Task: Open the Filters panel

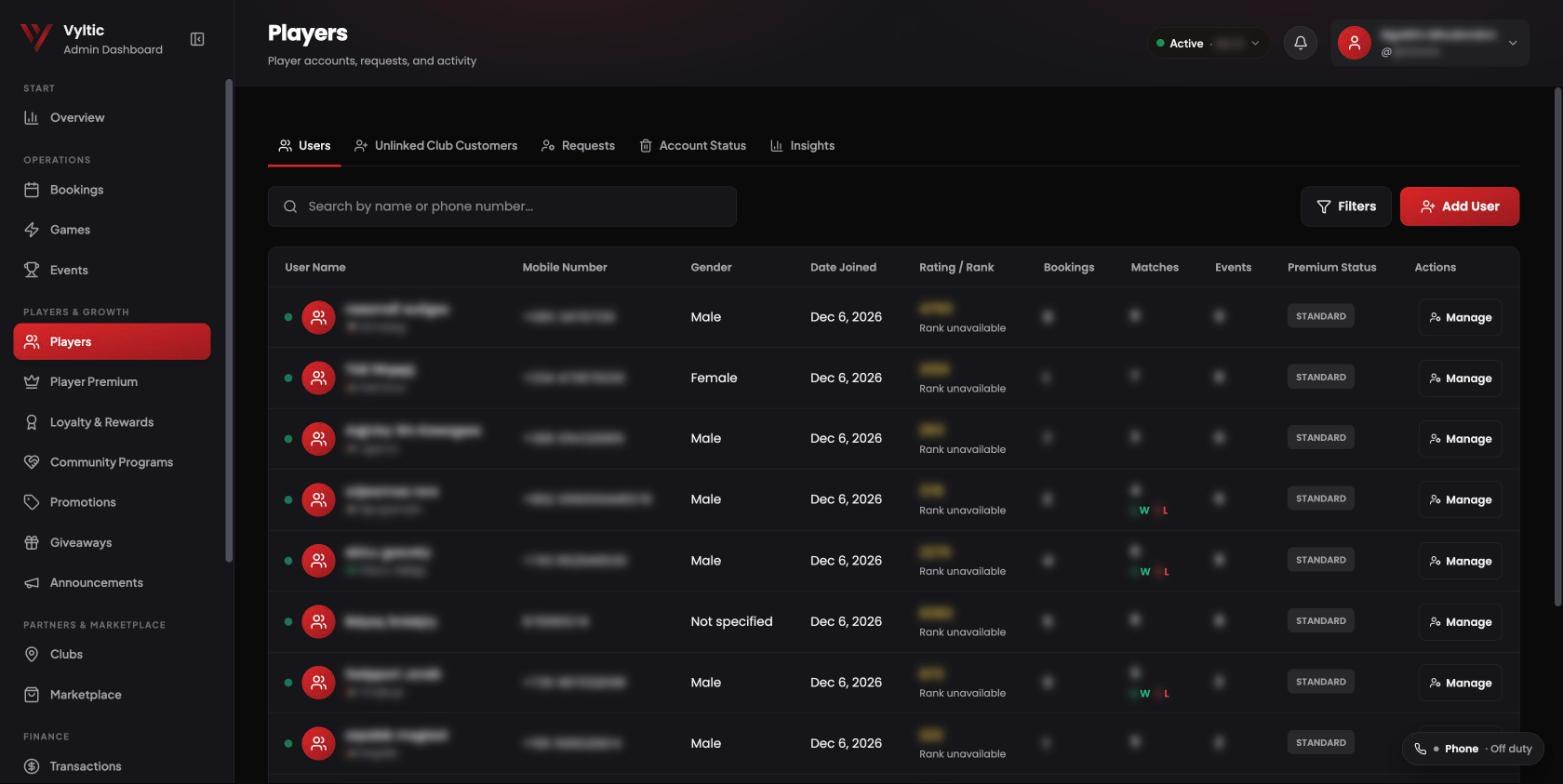Action: coord(1346,206)
